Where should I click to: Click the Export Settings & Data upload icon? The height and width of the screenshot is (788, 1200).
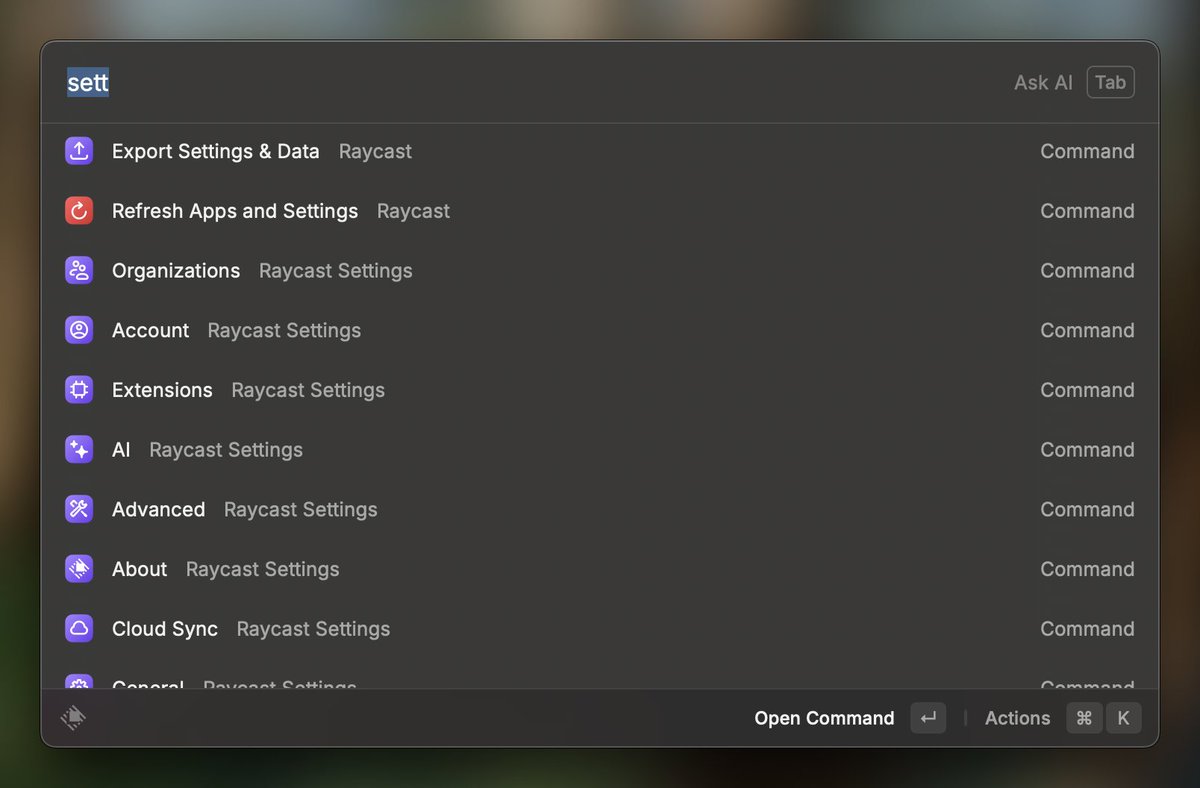pos(79,151)
